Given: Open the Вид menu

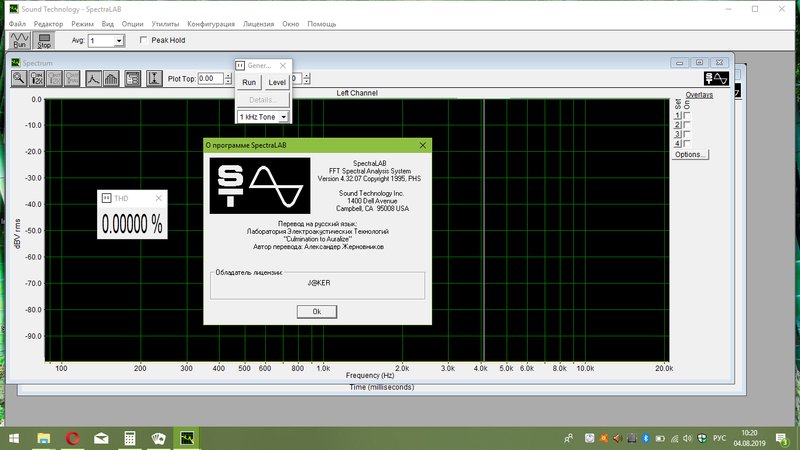Looking at the screenshot, I should point(107,24).
